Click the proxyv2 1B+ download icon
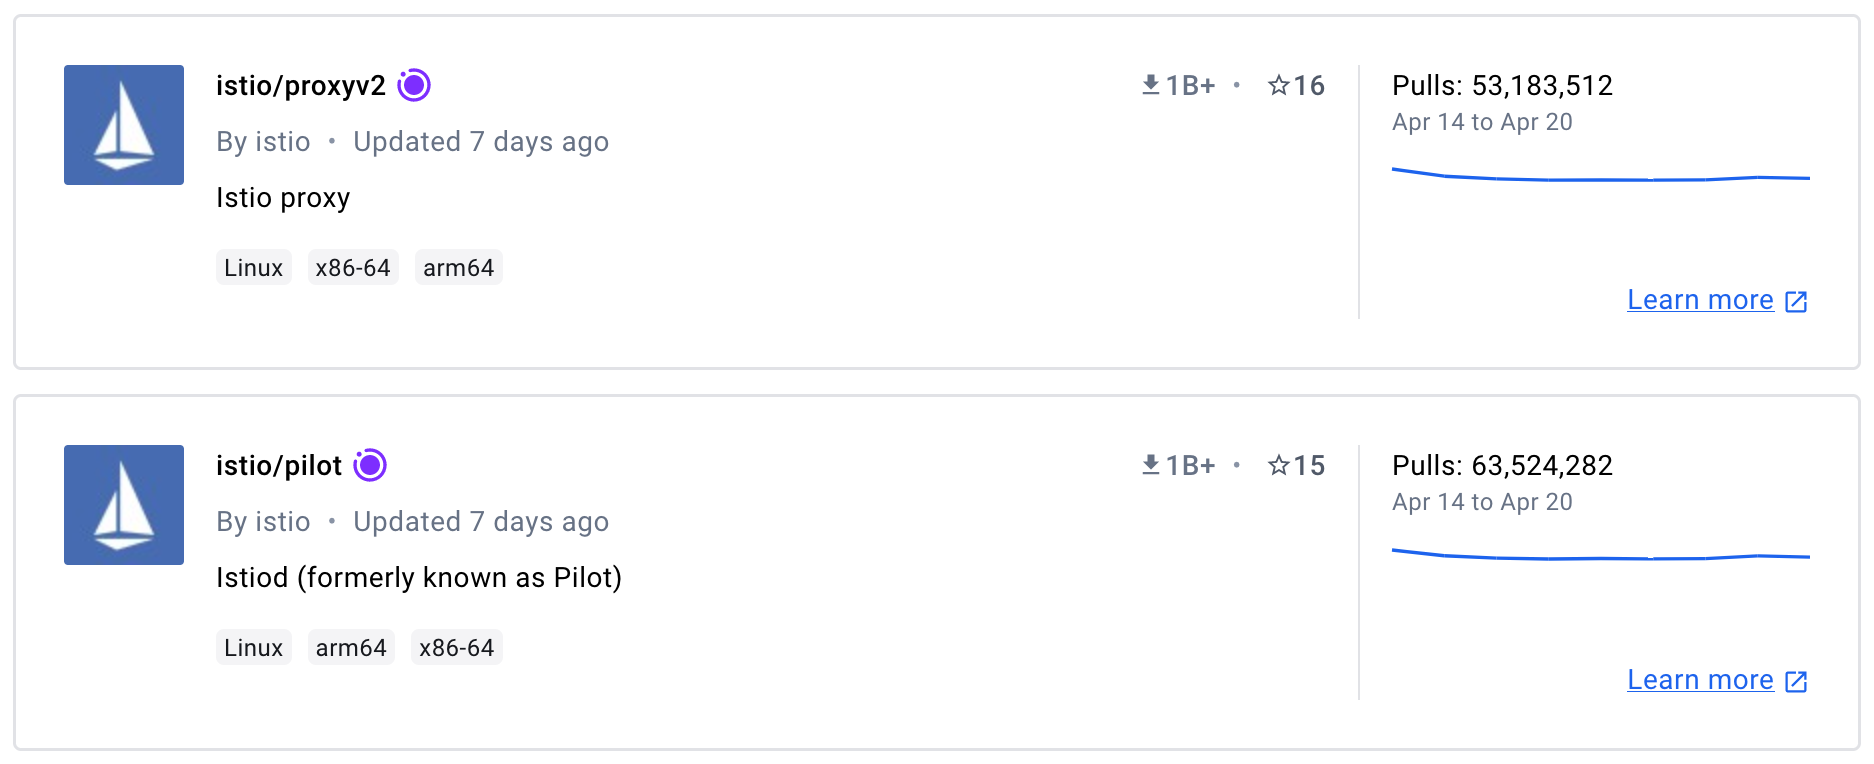The image size is (1874, 764). (1151, 85)
